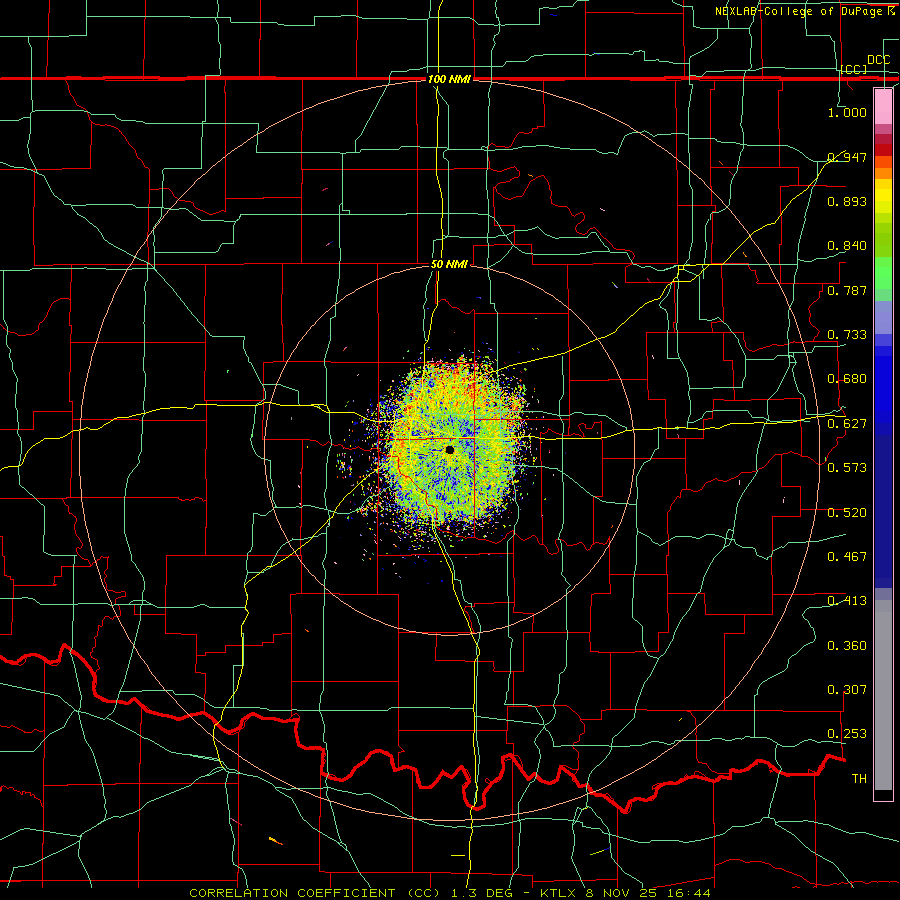This screenshot has width=900, height=900.
Task: Click the 0.467 scale value
Action: (847, 557)
